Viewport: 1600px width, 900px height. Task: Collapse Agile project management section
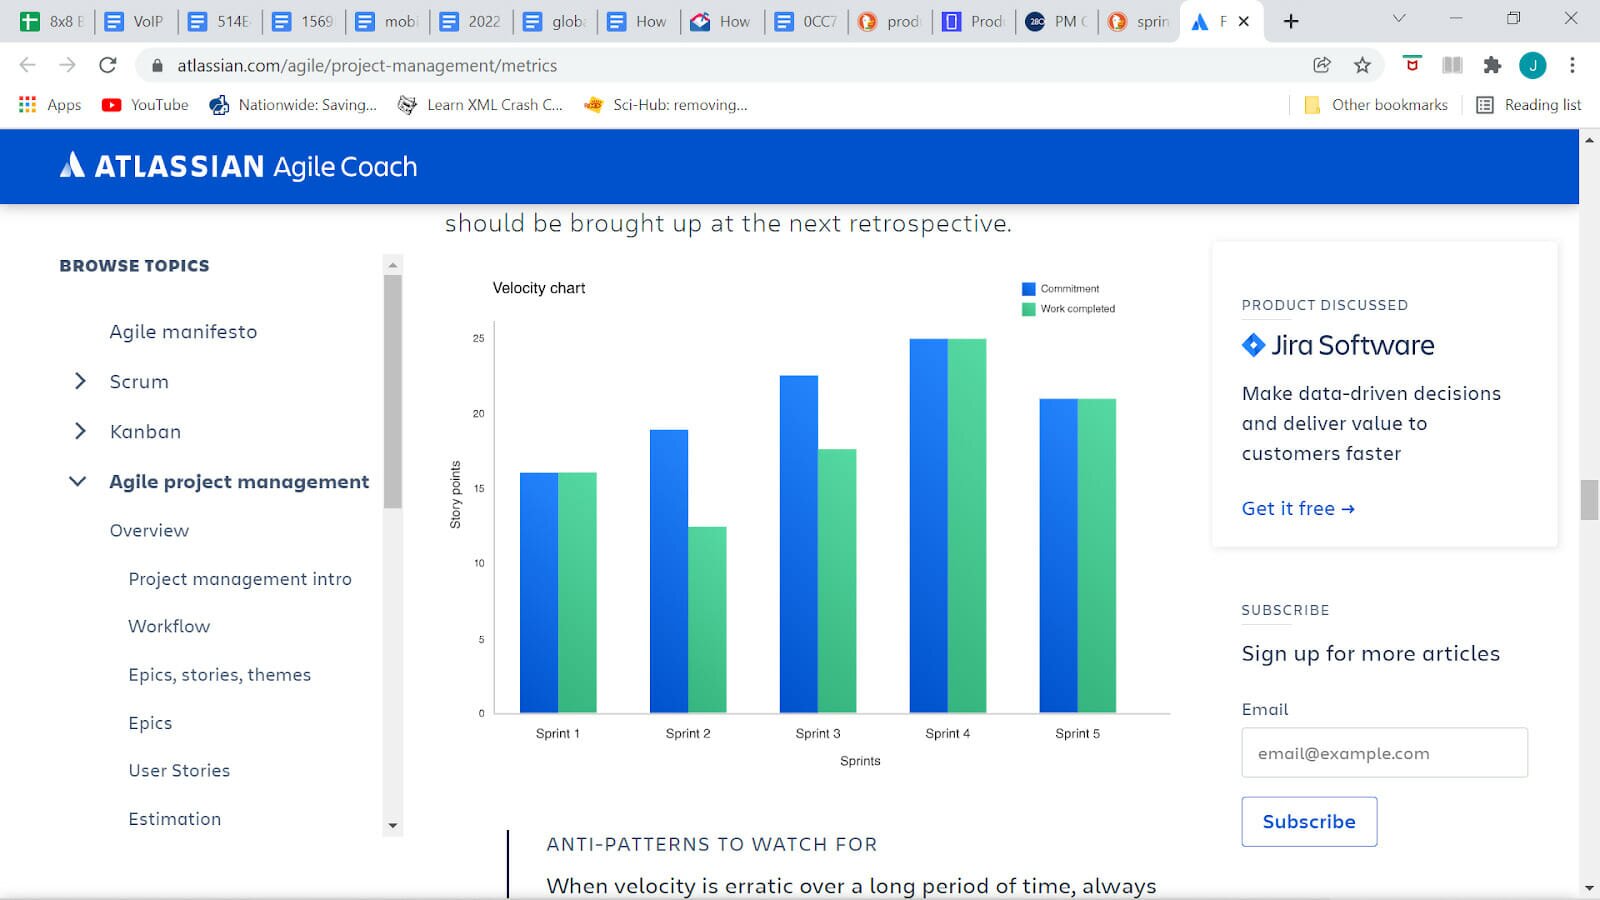coord(78,481)
